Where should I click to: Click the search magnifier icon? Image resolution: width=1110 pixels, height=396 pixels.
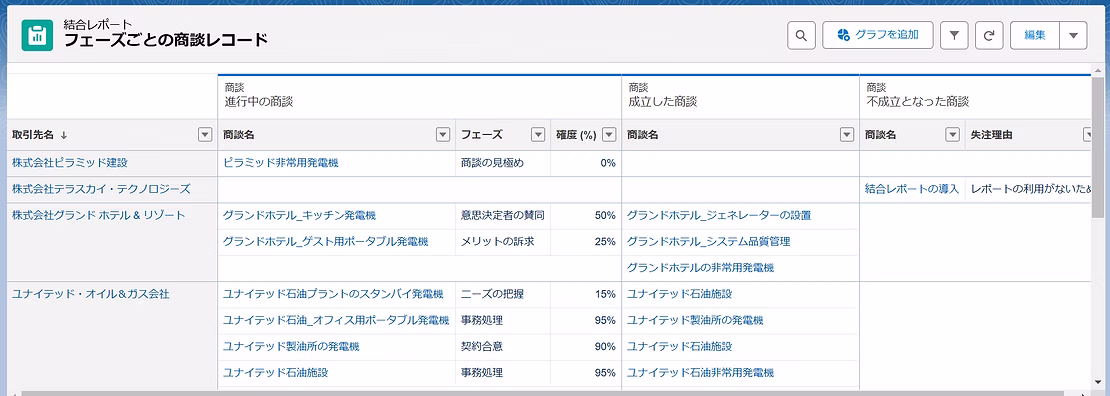coord(801,35)
